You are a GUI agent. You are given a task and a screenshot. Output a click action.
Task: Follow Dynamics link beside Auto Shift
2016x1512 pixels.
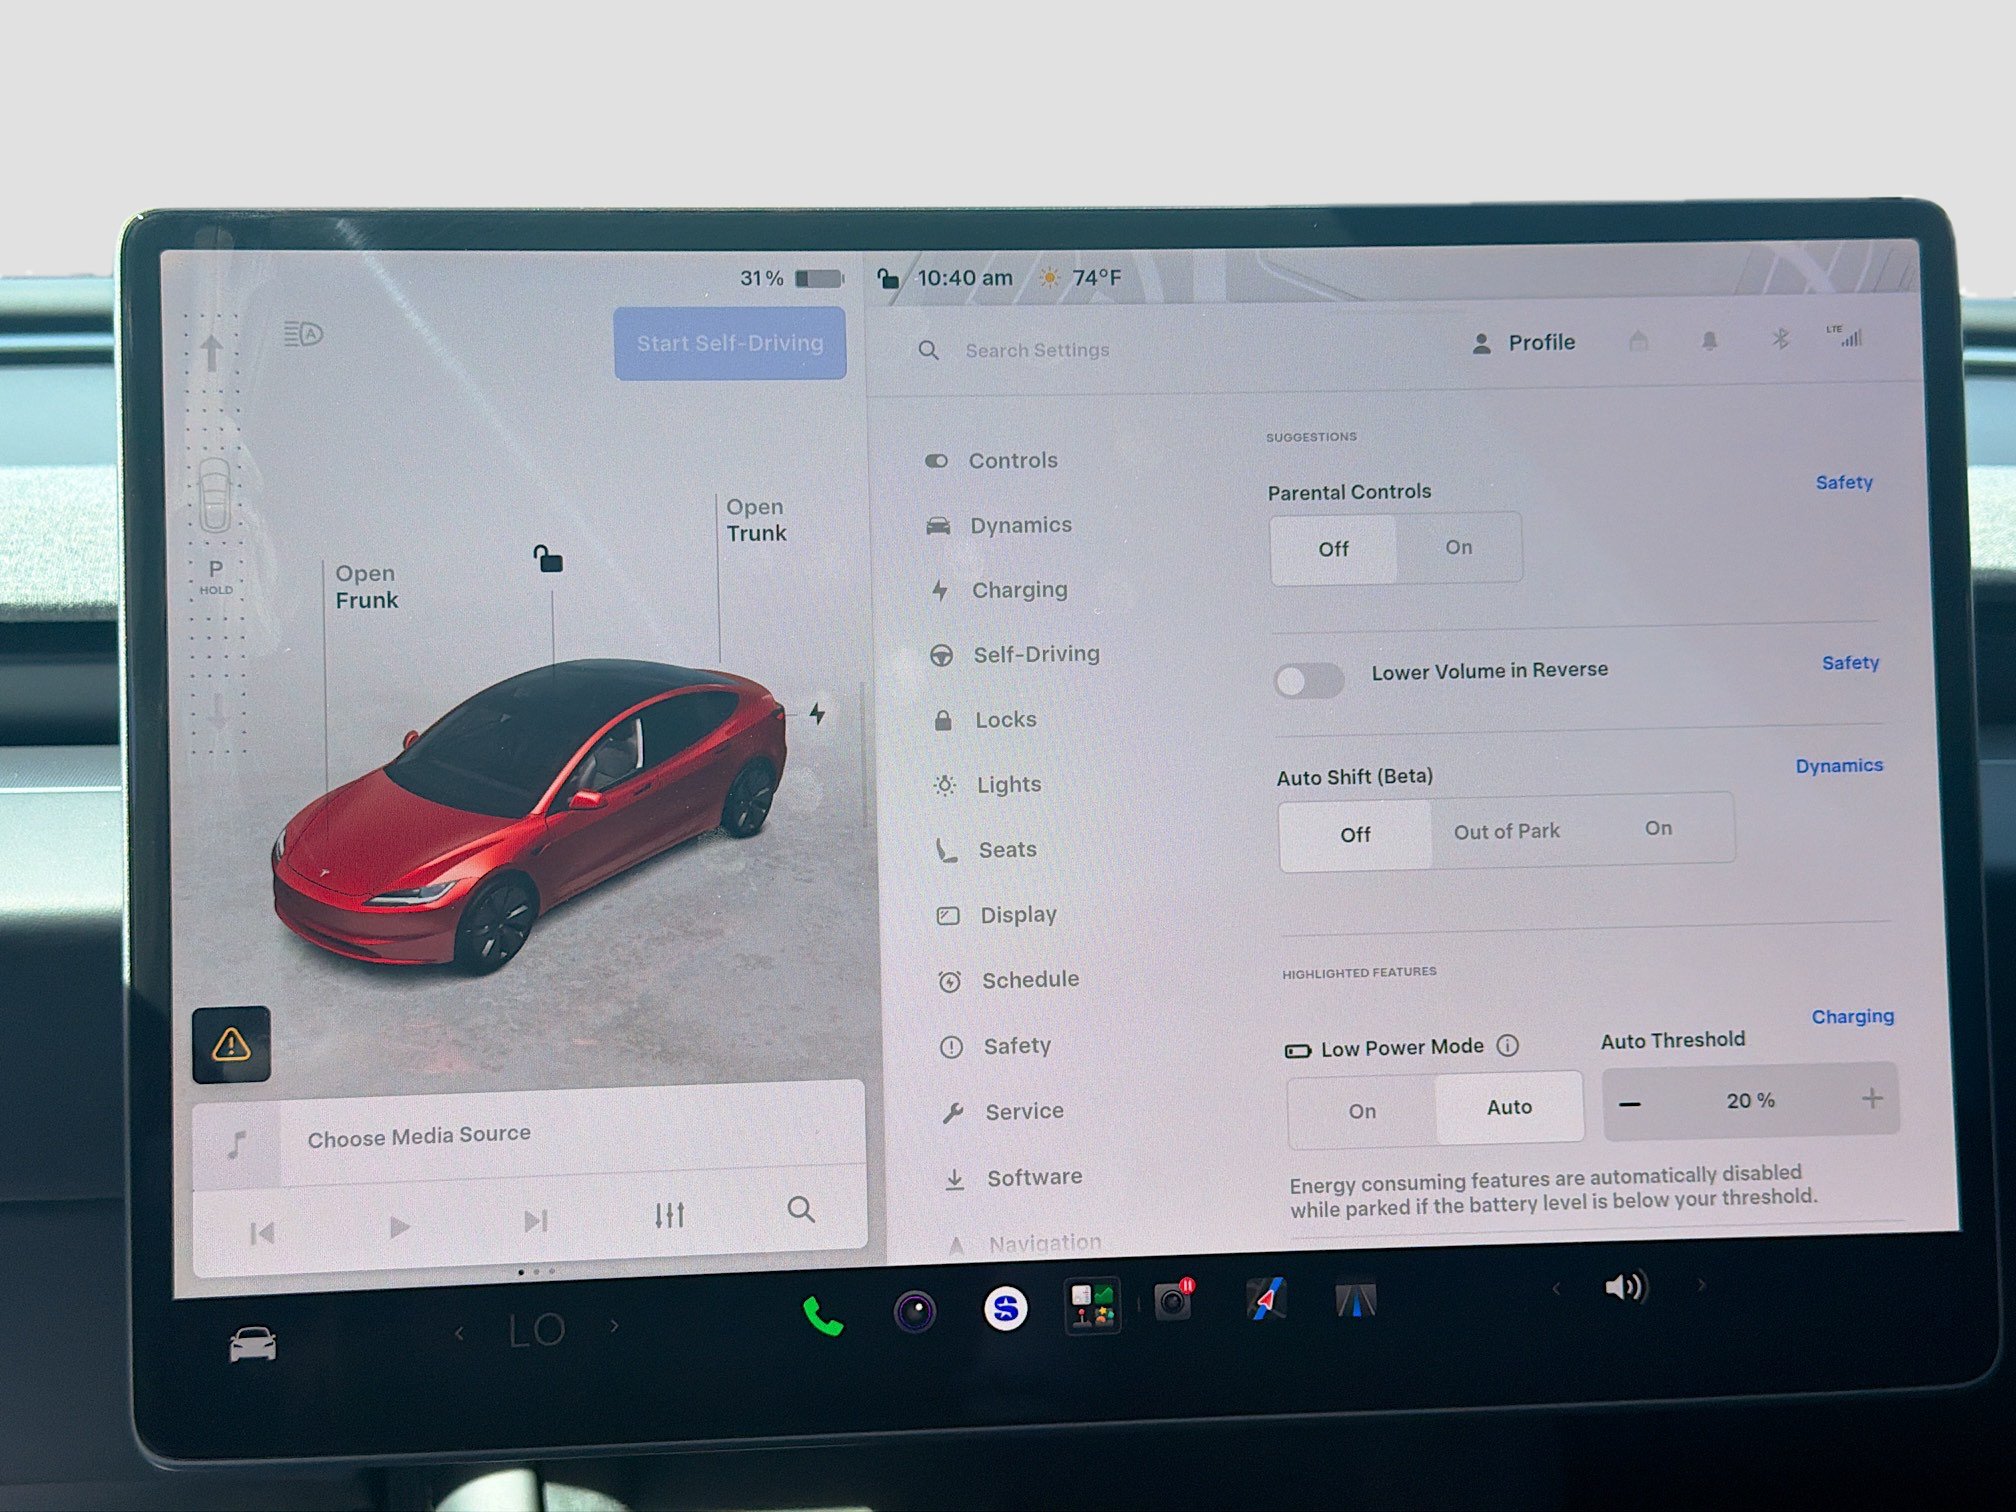pos(1839,766)
